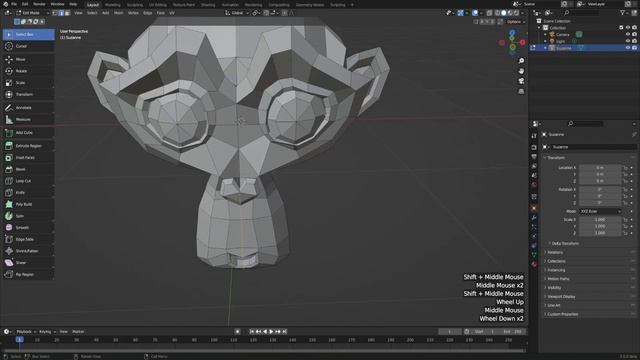Select the Bevel tool
The height and width of the screenshot is (360, 640).
click(x=28, y=169)
